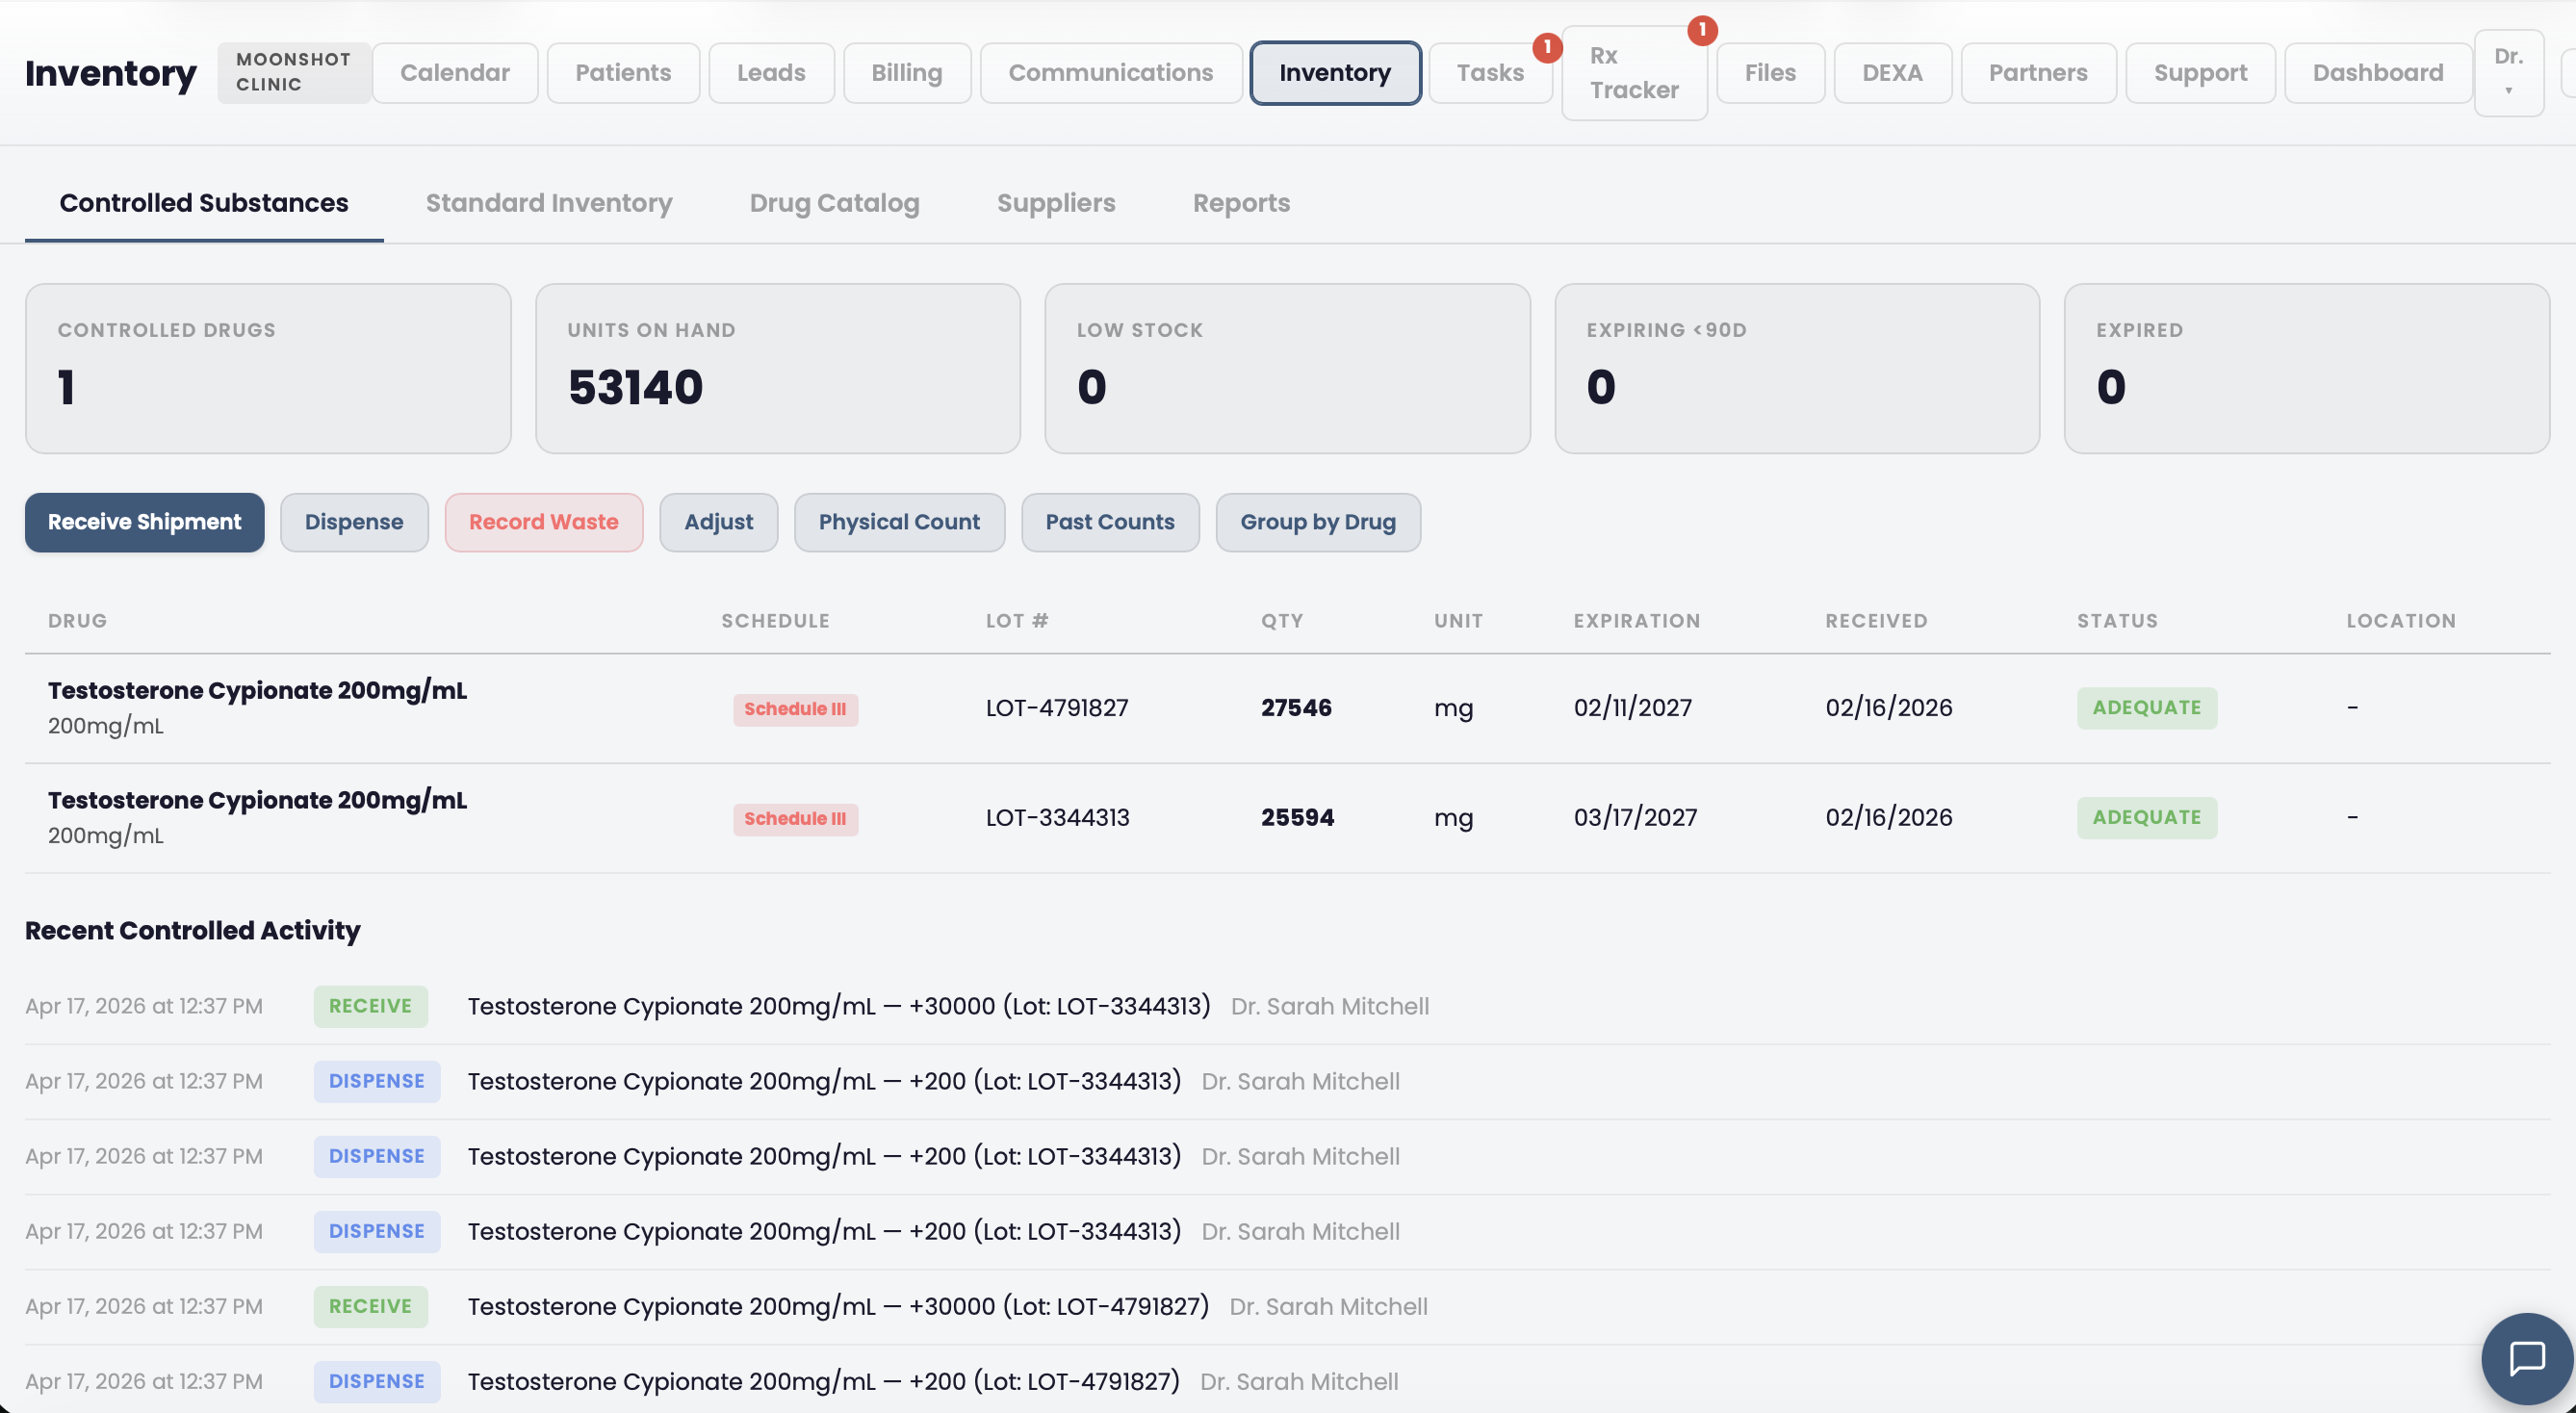Open the Dr. profile dropdown

click(2509, 72)
